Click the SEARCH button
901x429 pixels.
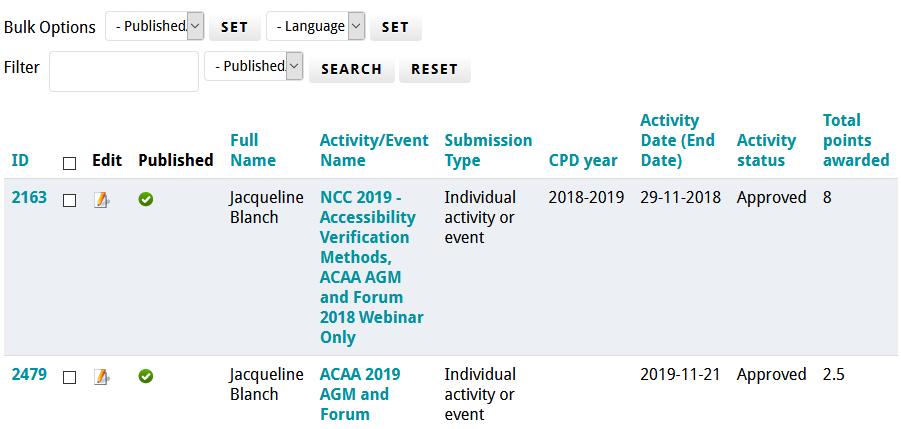[352, 69]
